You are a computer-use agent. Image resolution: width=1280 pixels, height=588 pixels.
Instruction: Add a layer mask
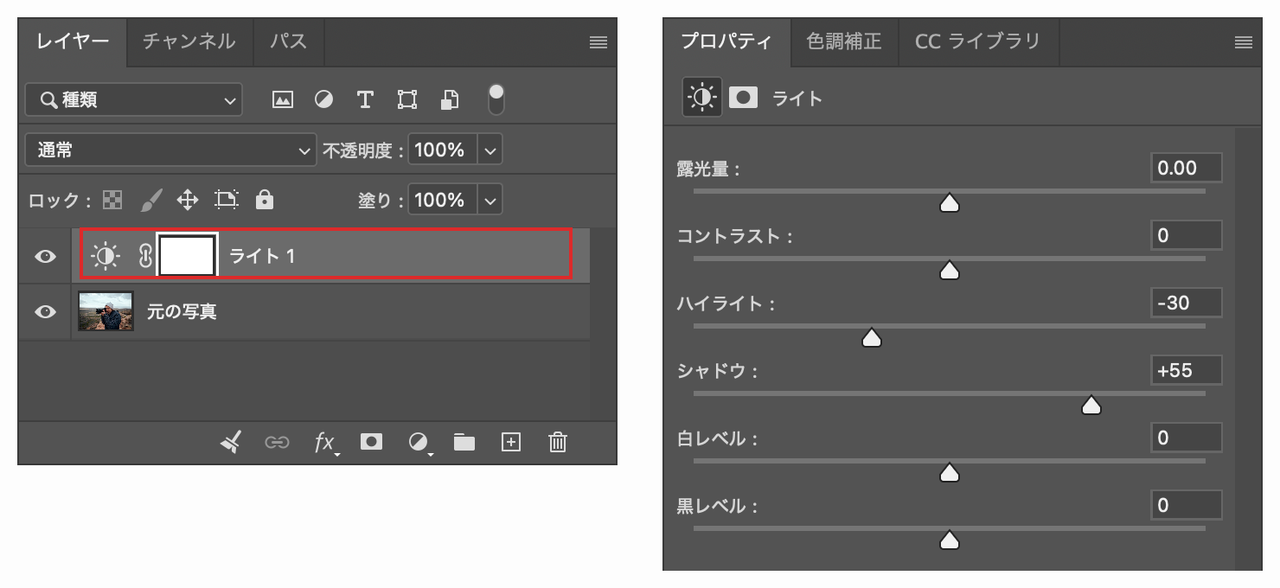pos(371,441)
